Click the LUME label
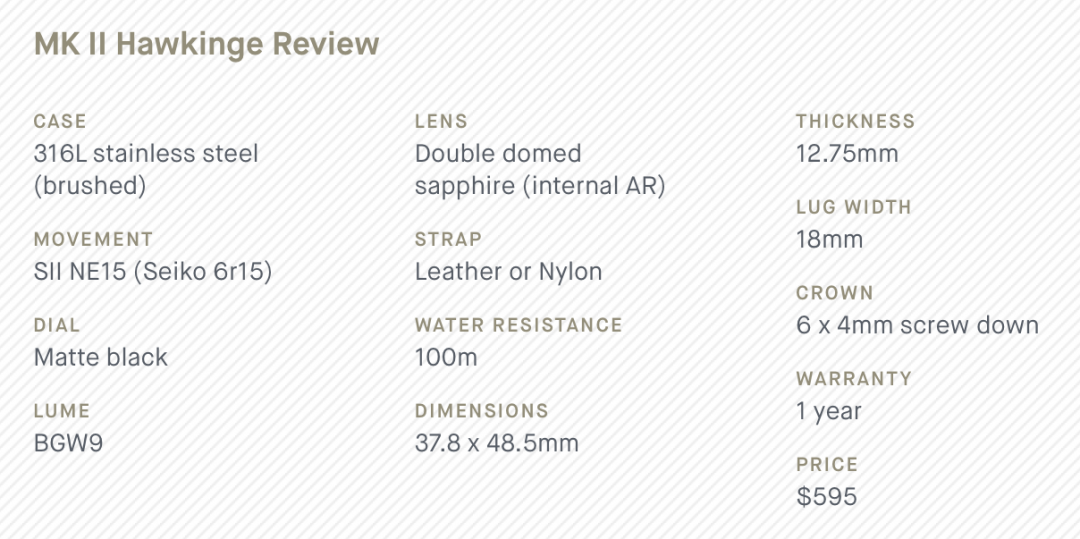 click(x=62, y=411)
